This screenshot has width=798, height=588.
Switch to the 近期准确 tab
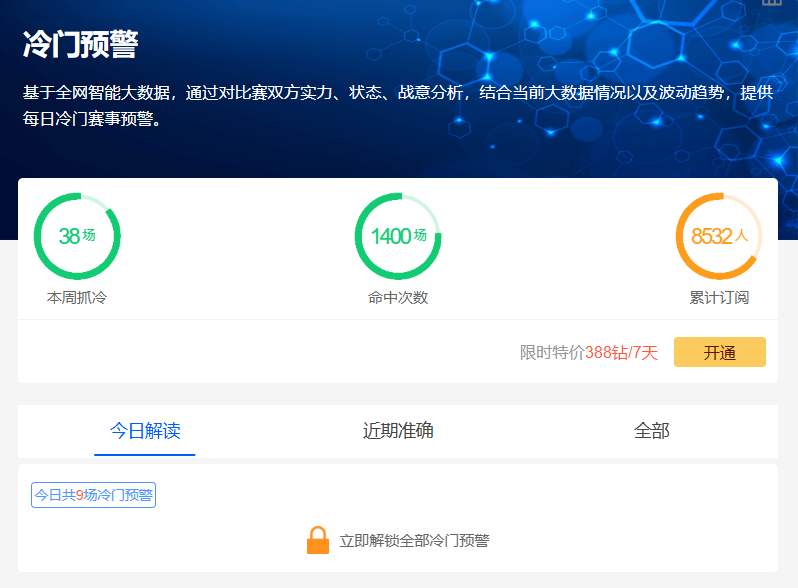pos(398,431)
